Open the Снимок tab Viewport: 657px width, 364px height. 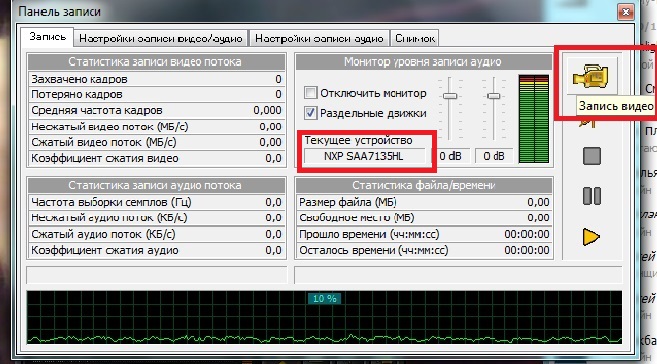click(x=415, y=39)
